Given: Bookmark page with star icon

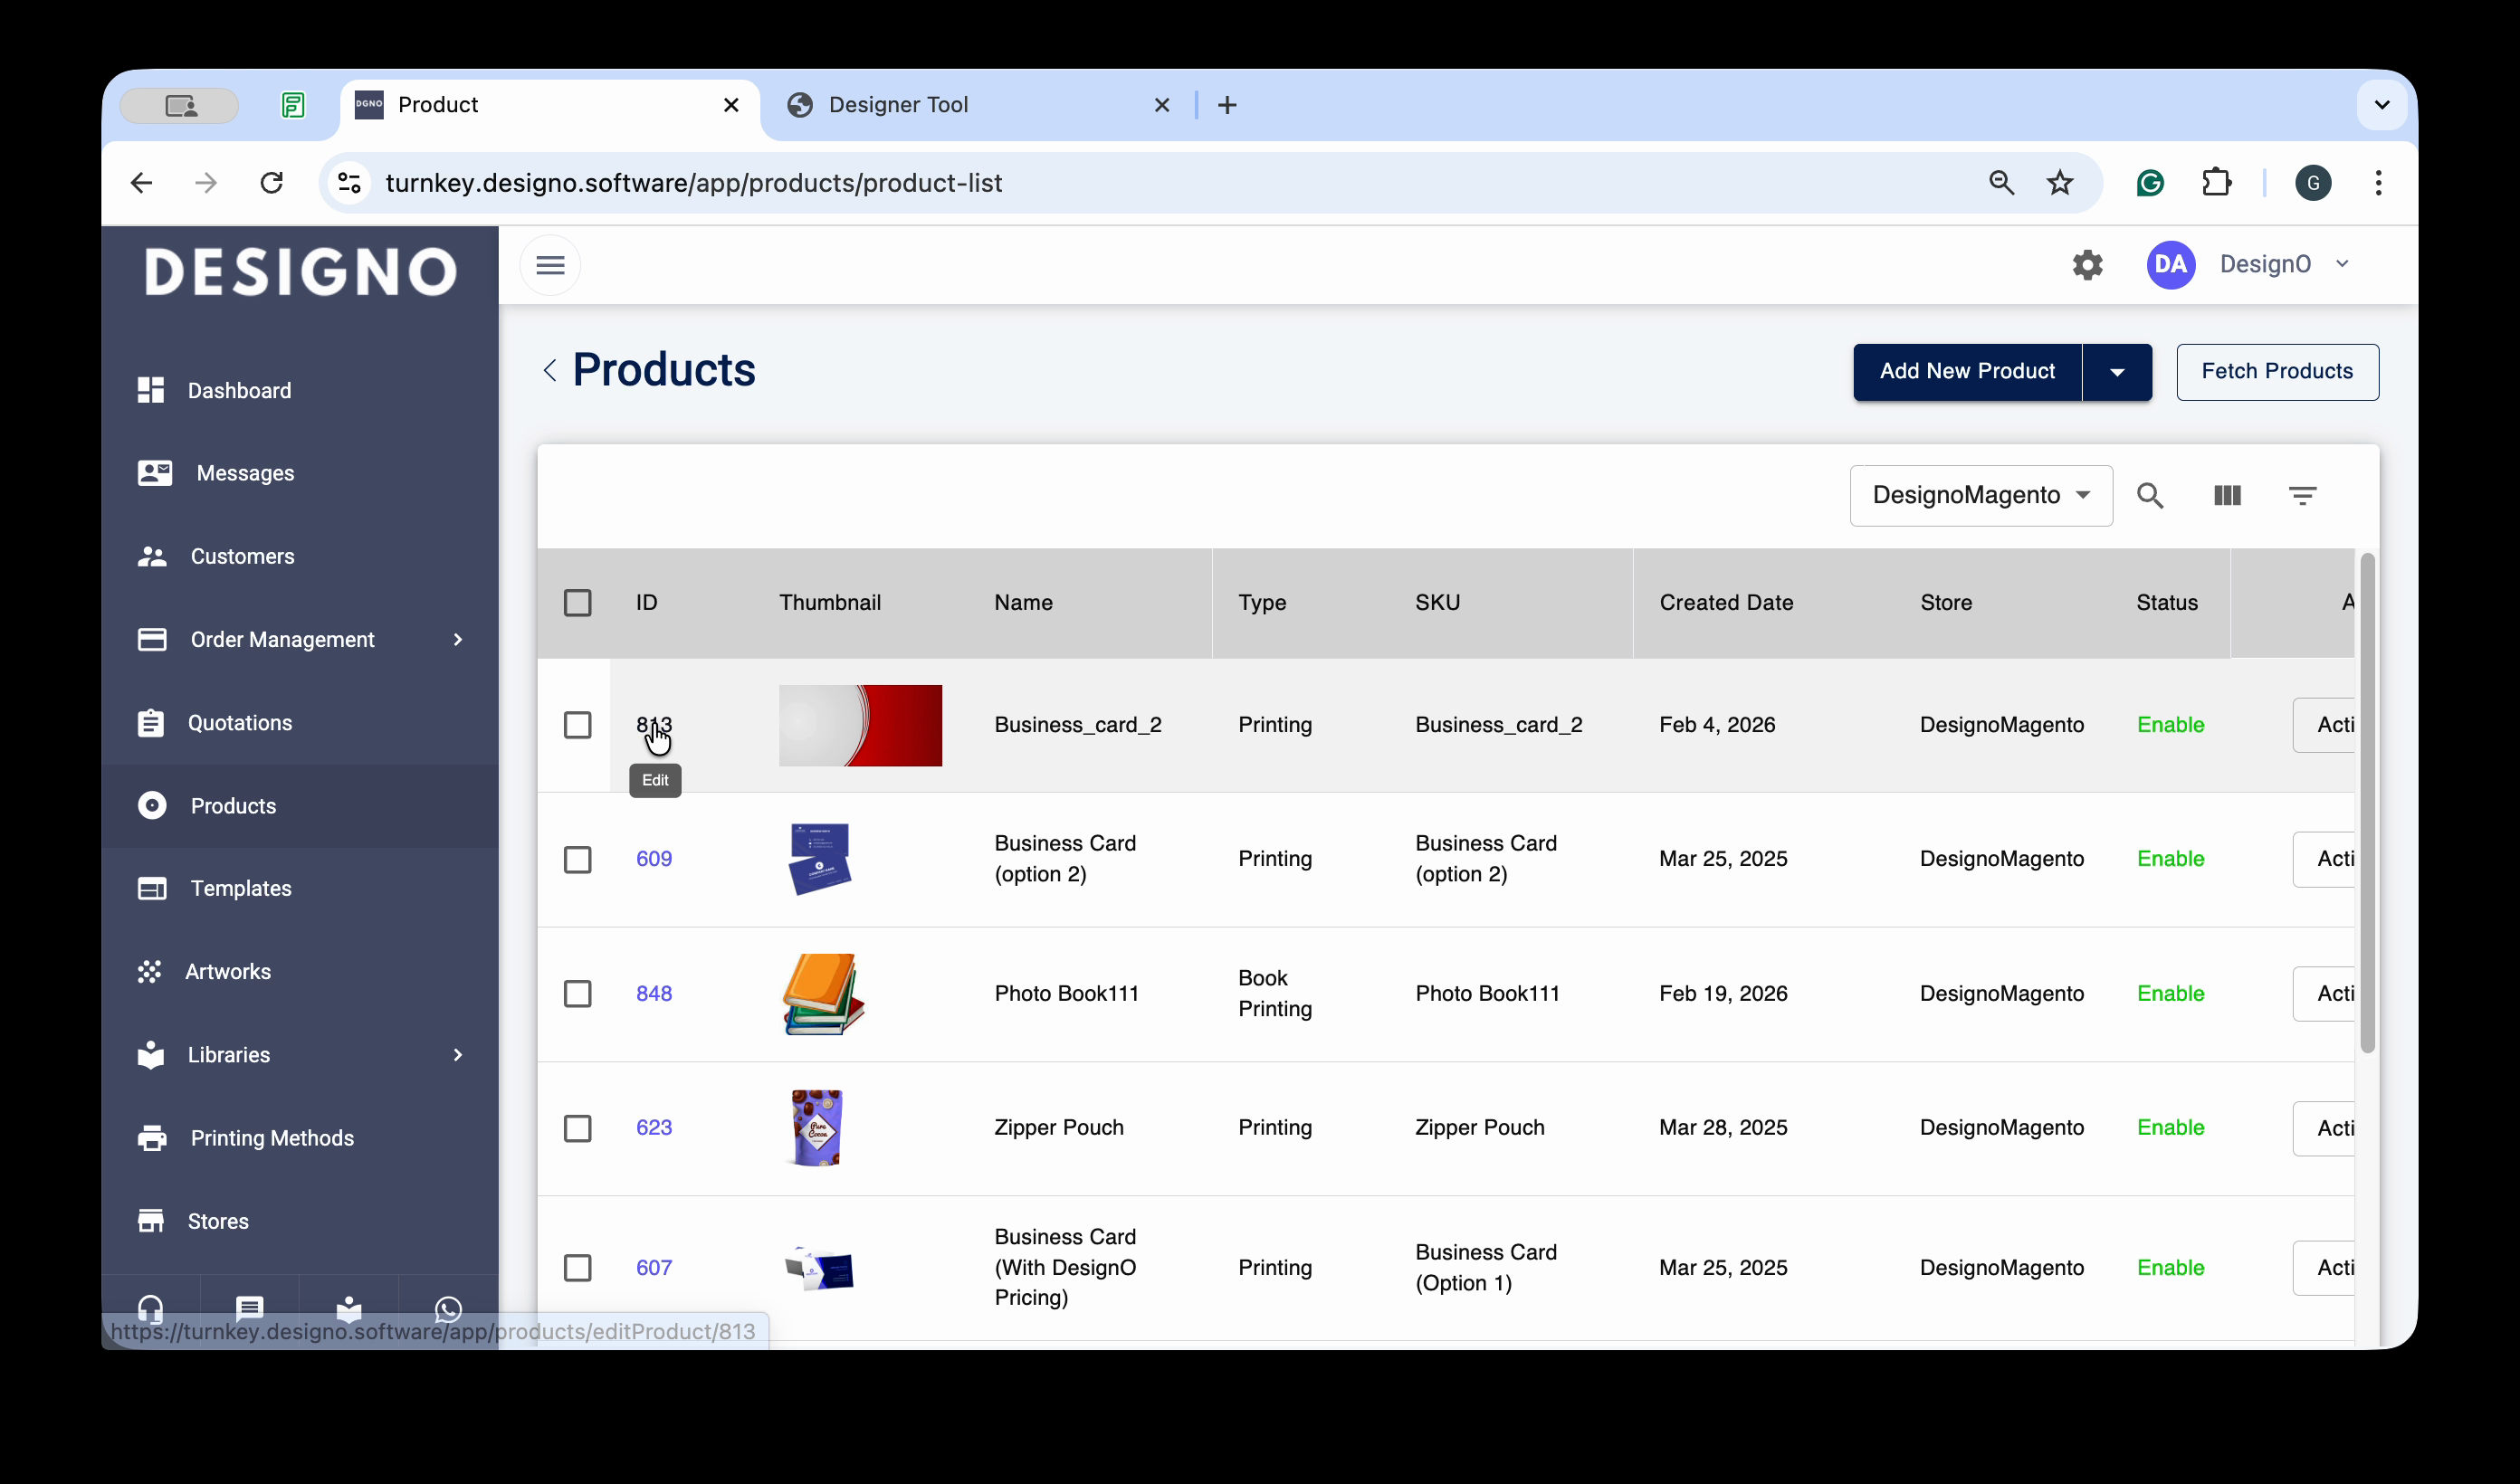Looking at the screenshot, I should pos(2059,183).
